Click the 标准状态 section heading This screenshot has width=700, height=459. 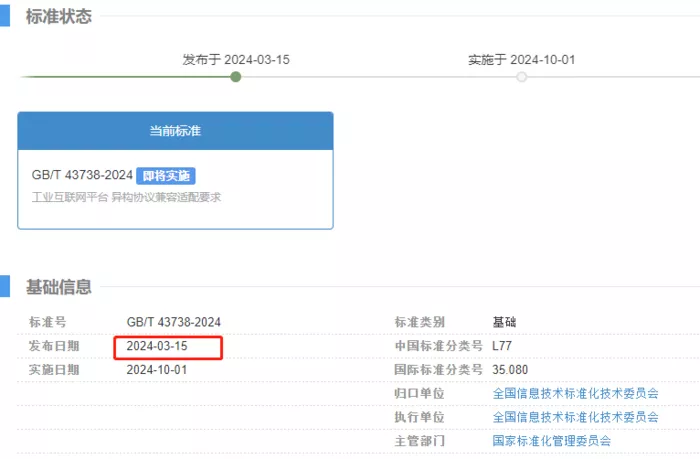coord(58,17)
